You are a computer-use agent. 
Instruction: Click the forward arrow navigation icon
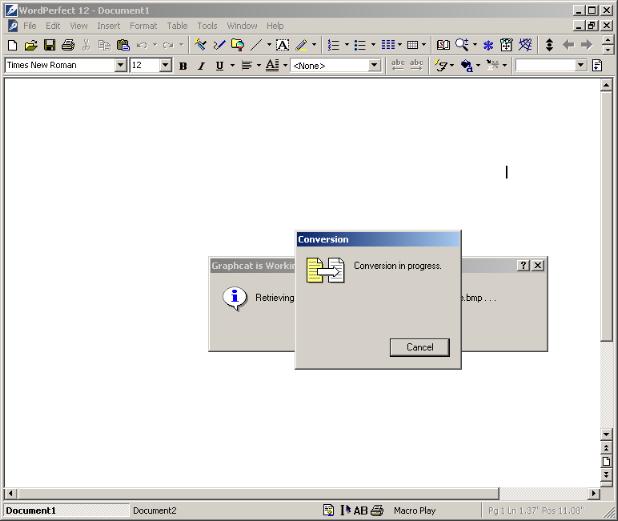[x=586, y=45]
